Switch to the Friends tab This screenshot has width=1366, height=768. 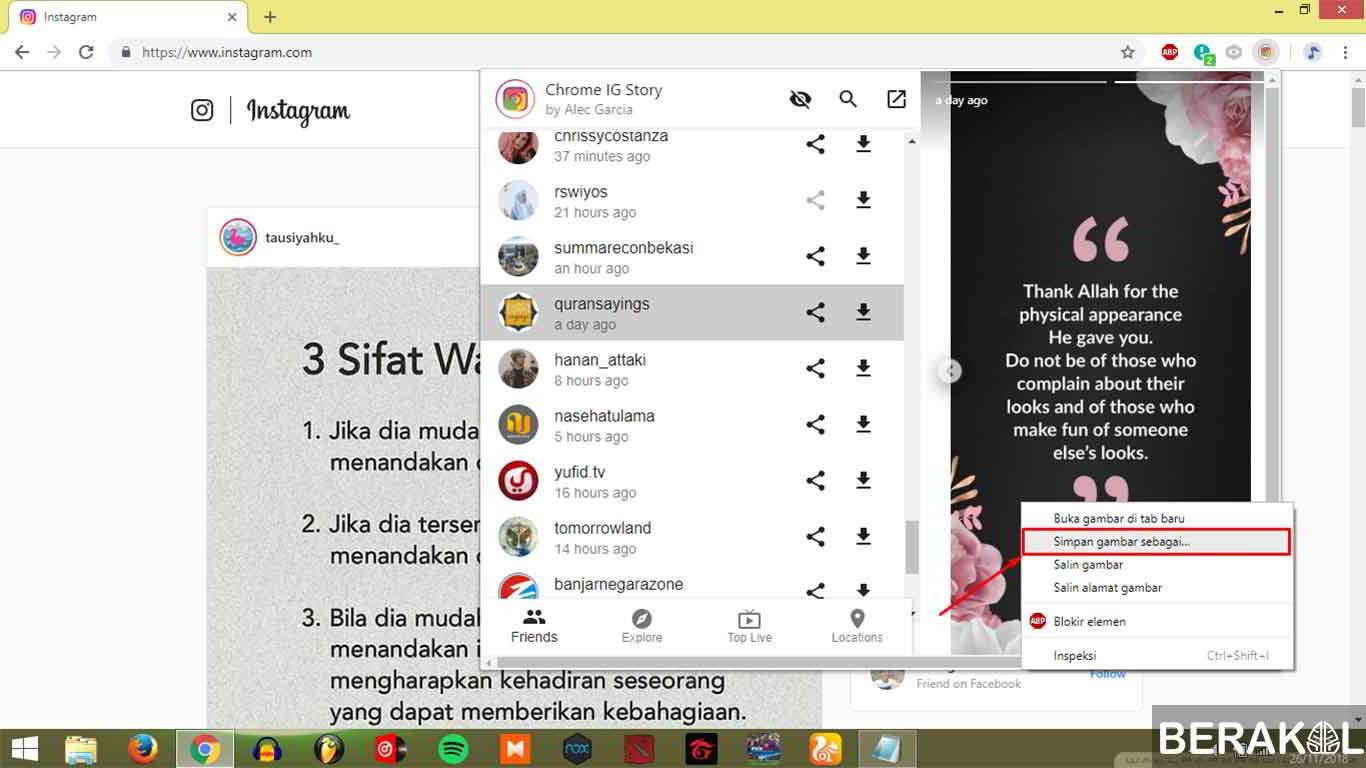click(x=534, y=627)
